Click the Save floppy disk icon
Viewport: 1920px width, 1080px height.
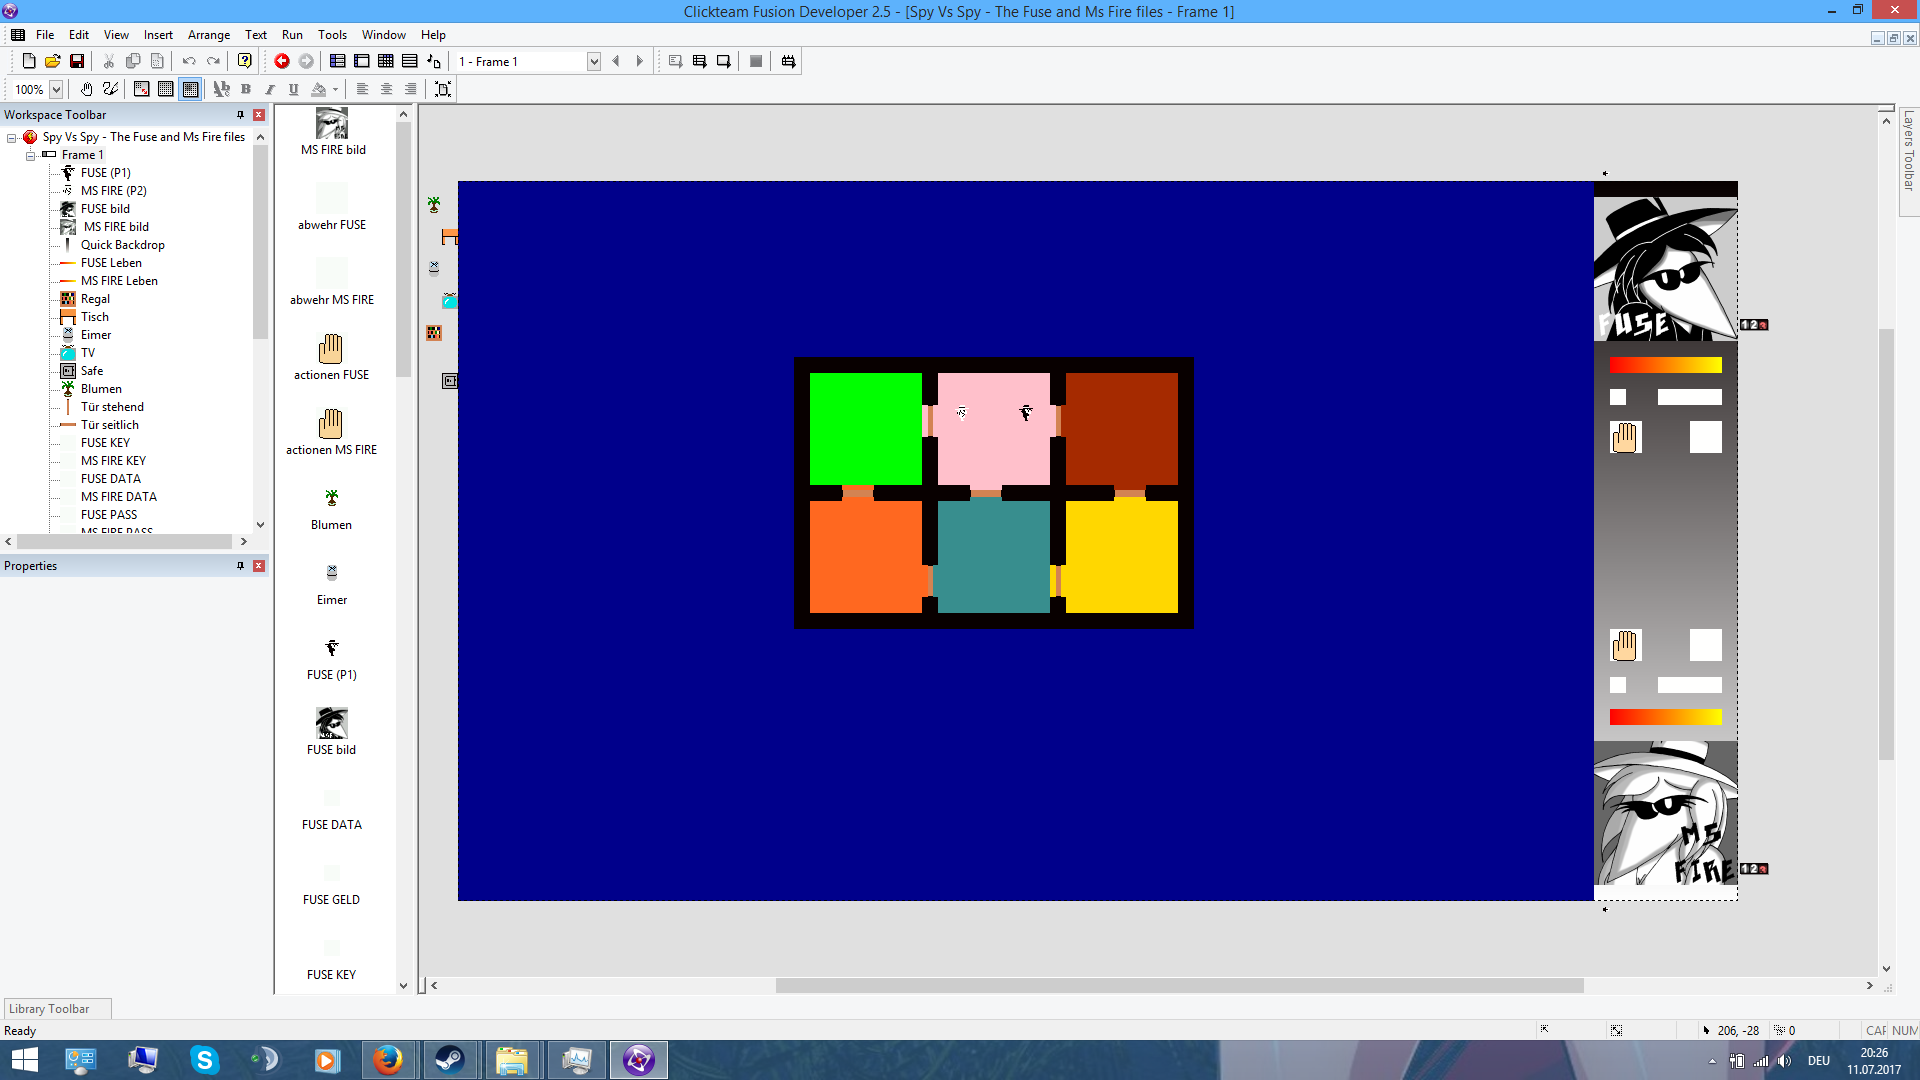pos(76,61)
